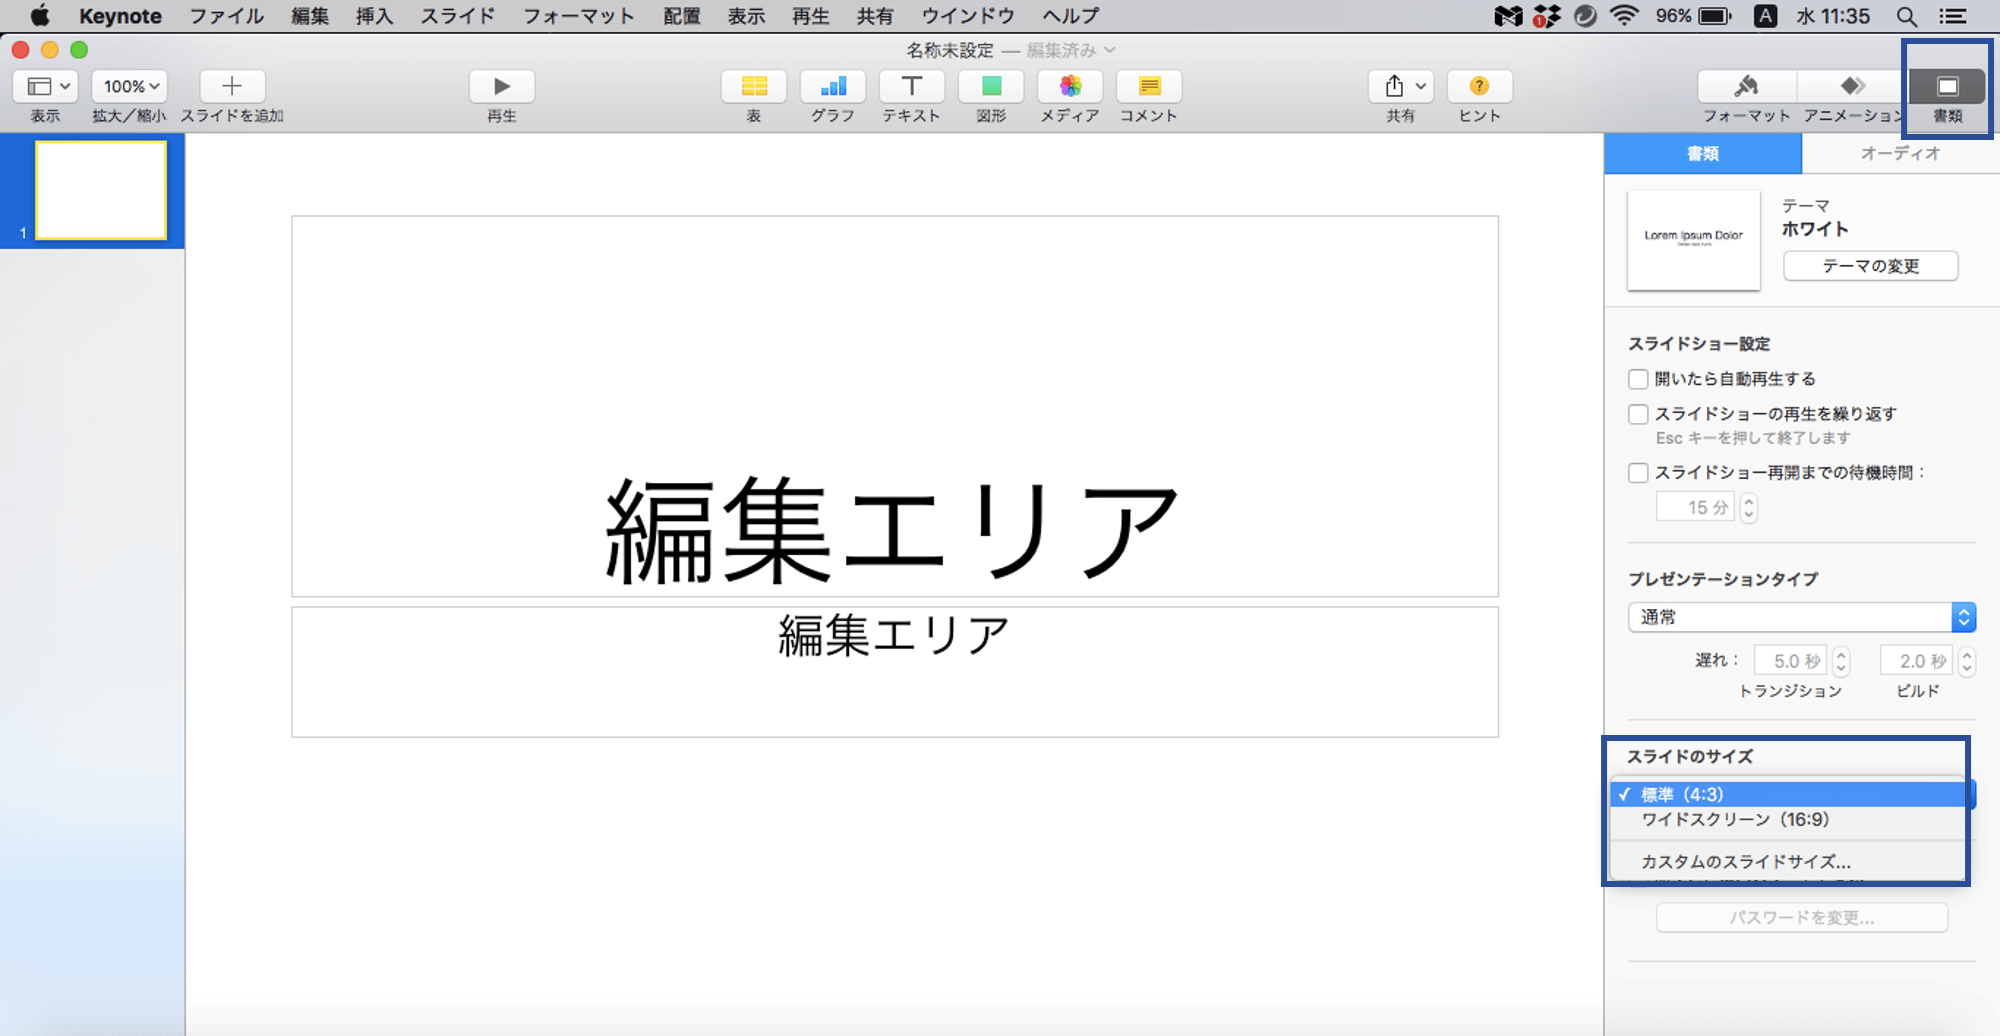The height and width of the screenshot is (1036, 2000).
Task: Click the 5.0 秒 transition delay field
Action: tap(1791, 661)
